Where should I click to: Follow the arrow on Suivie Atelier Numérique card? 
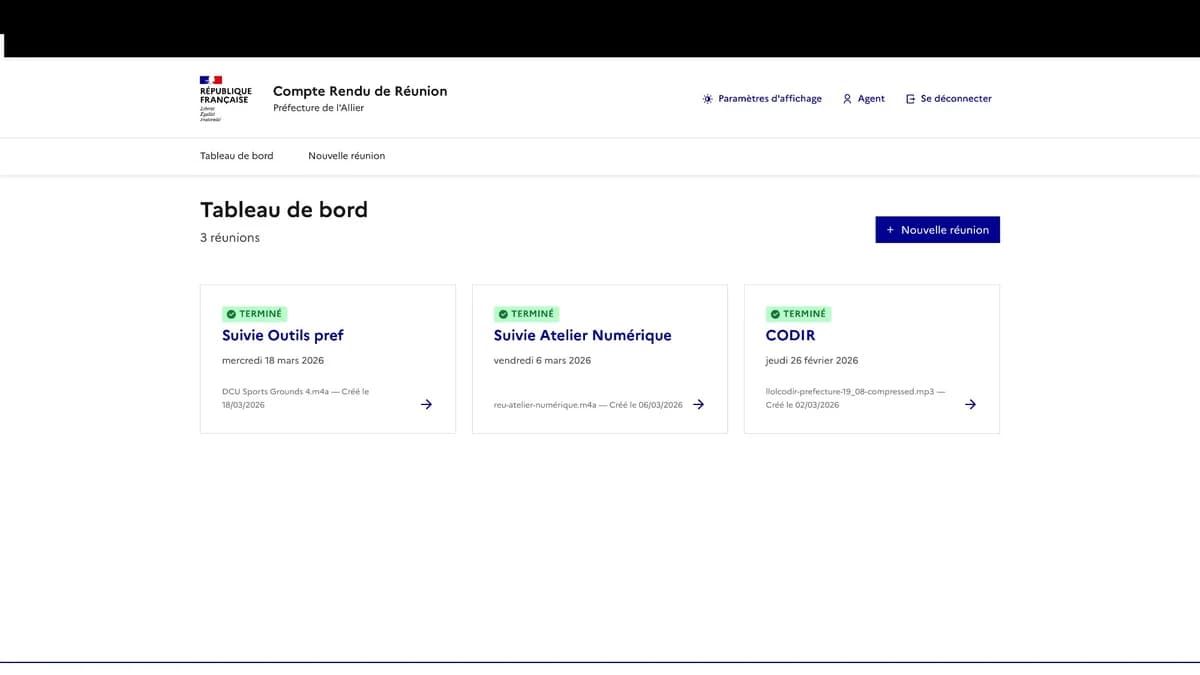(x=699, y=404)
